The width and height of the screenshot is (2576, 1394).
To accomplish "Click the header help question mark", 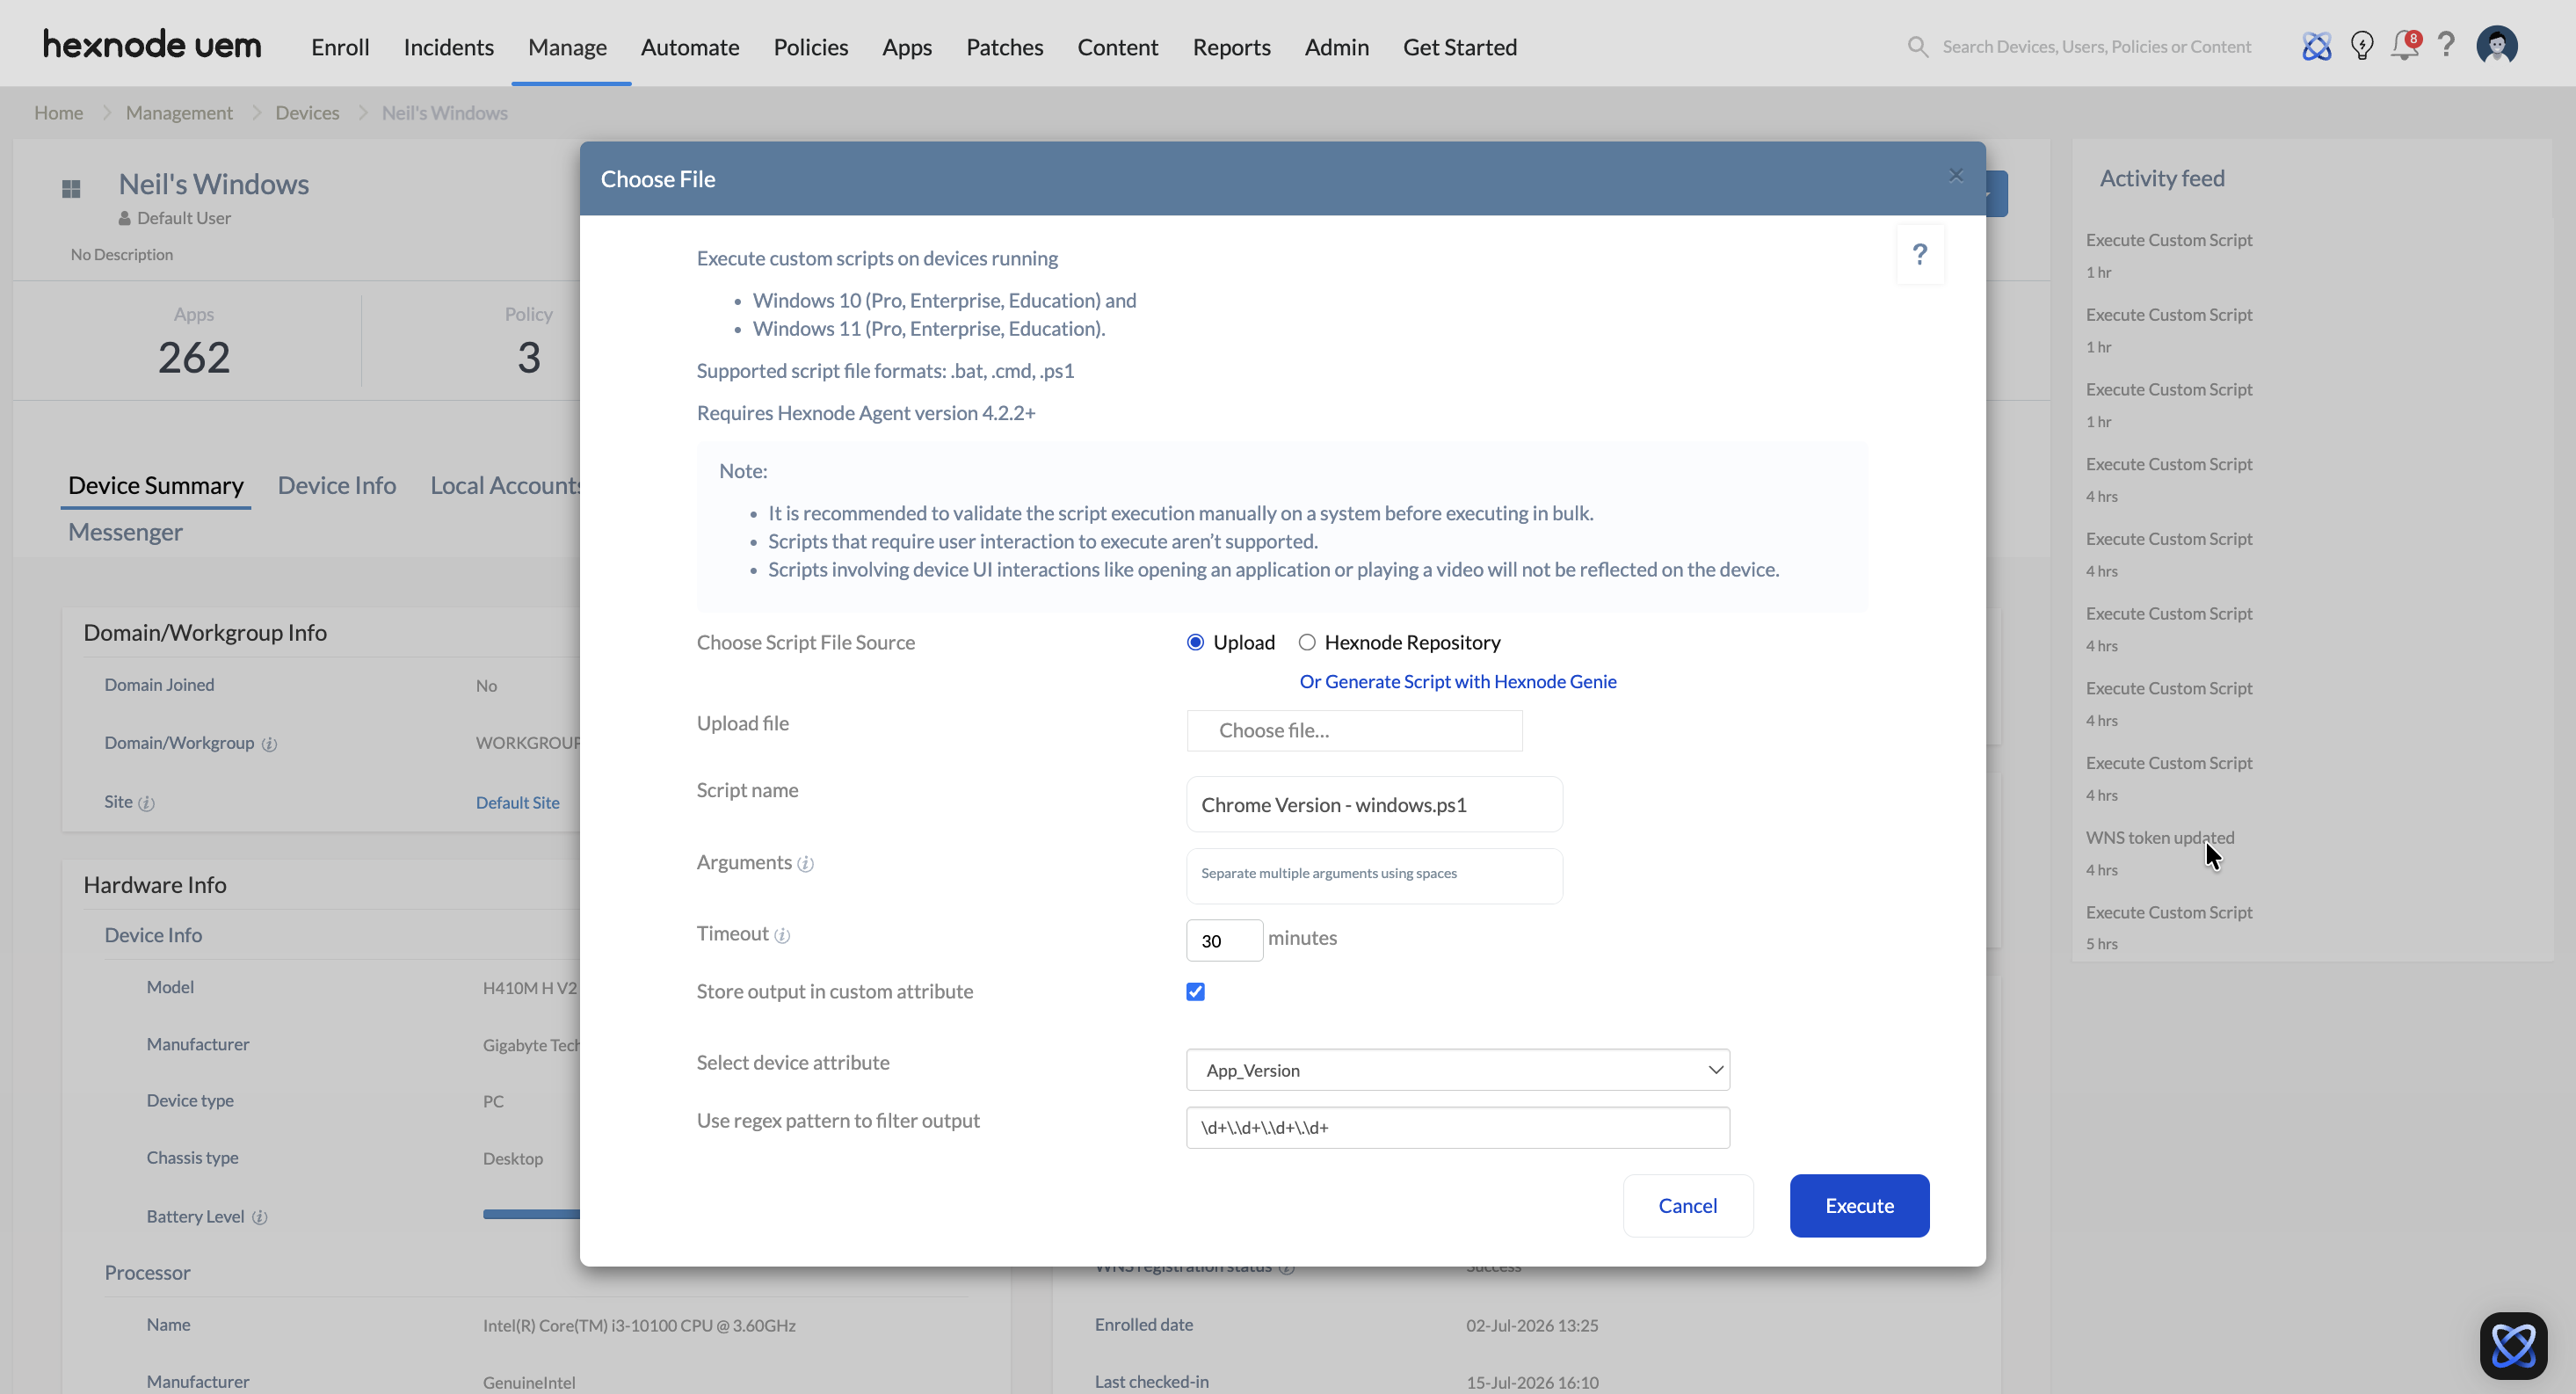I will pos(2446,45).
